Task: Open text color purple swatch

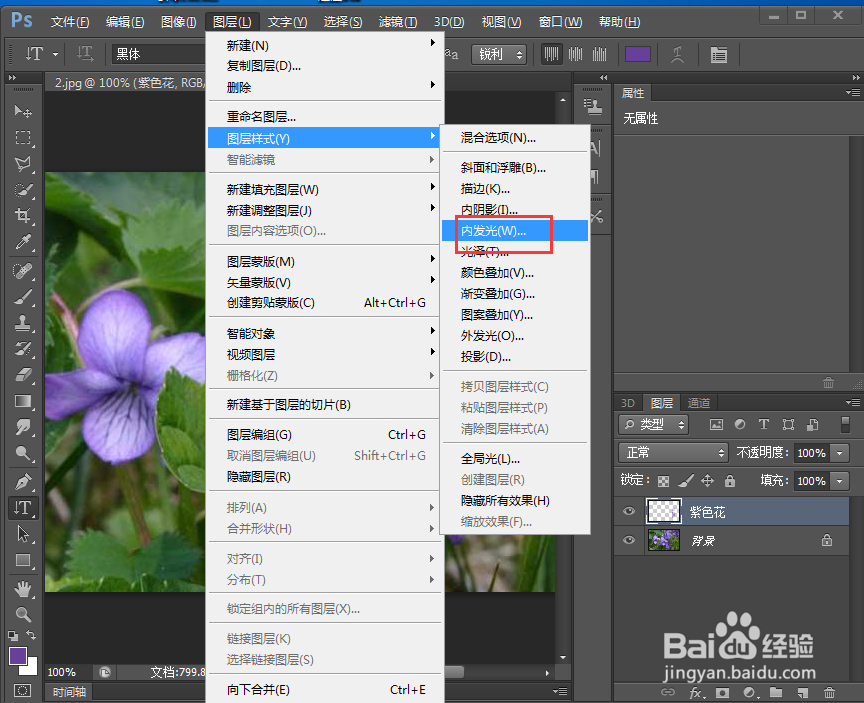Action: pos(638,55)
